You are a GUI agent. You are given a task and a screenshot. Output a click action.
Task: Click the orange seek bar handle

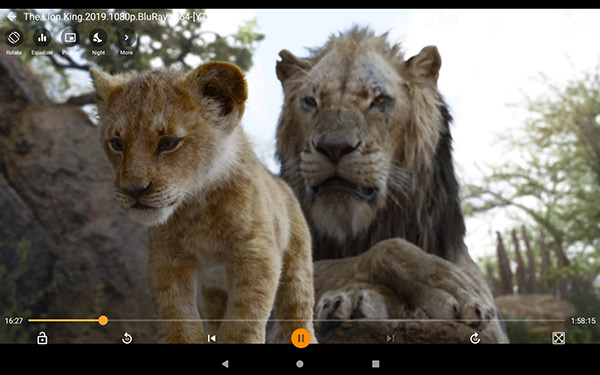(103, 320)
